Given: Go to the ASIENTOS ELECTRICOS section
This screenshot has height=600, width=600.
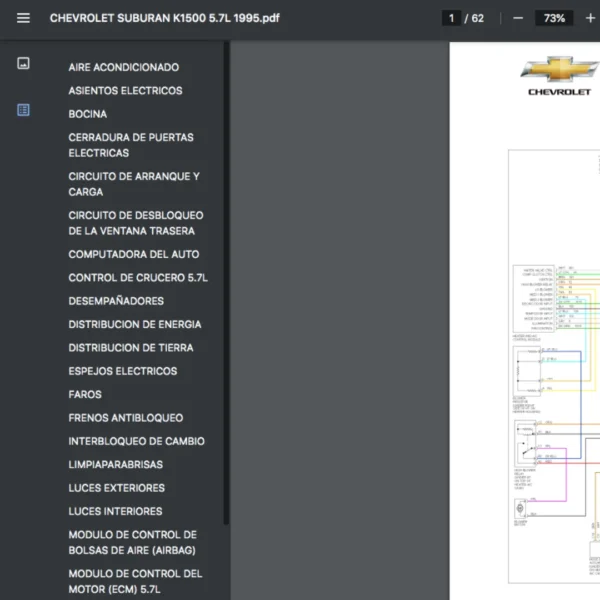Looking at the screenshot, I should tap(125, 91).
